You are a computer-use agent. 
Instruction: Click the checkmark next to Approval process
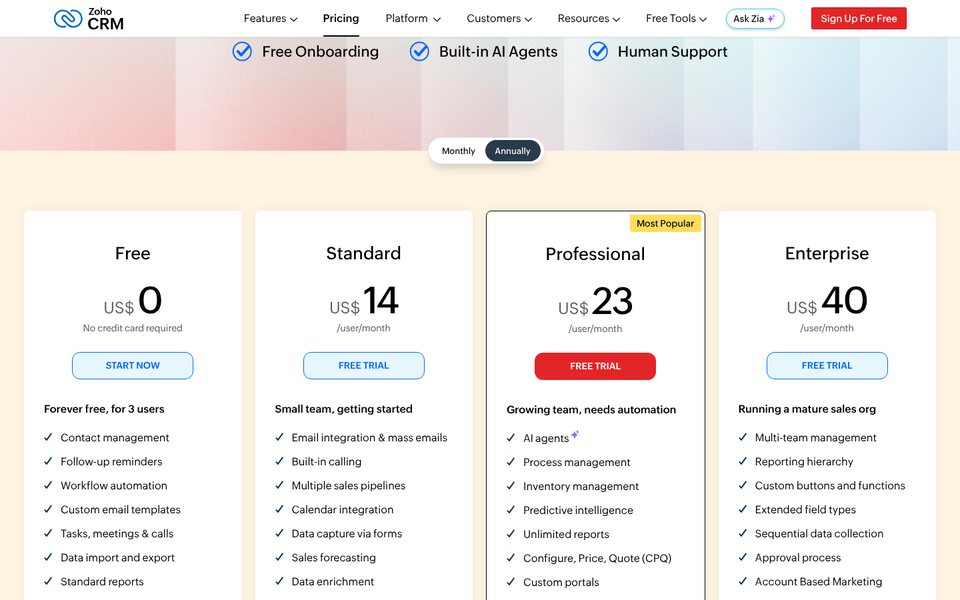pos(743,557)
